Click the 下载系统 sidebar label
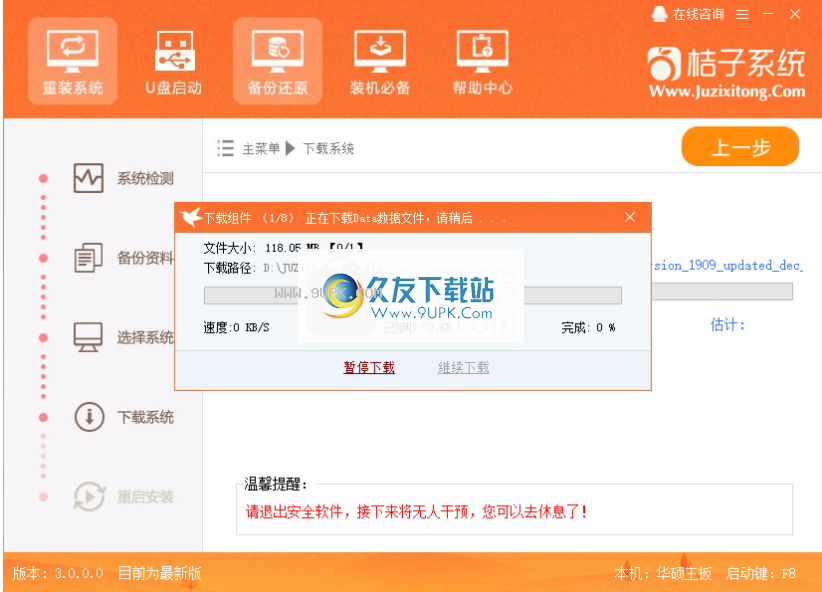Image resolution: width=822 pixels, height=592 pixels. [x=145, y=417]
